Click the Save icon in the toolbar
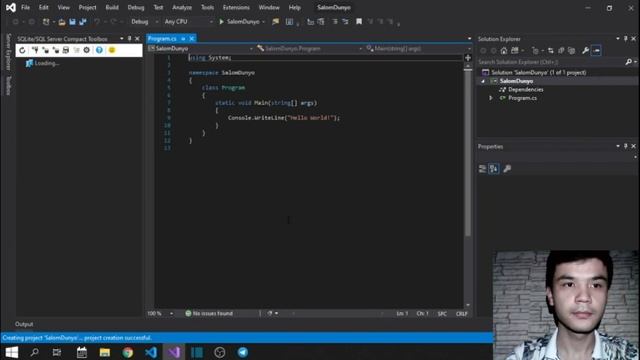This screenshot has width=640, height=360. [x=72, y=22]
